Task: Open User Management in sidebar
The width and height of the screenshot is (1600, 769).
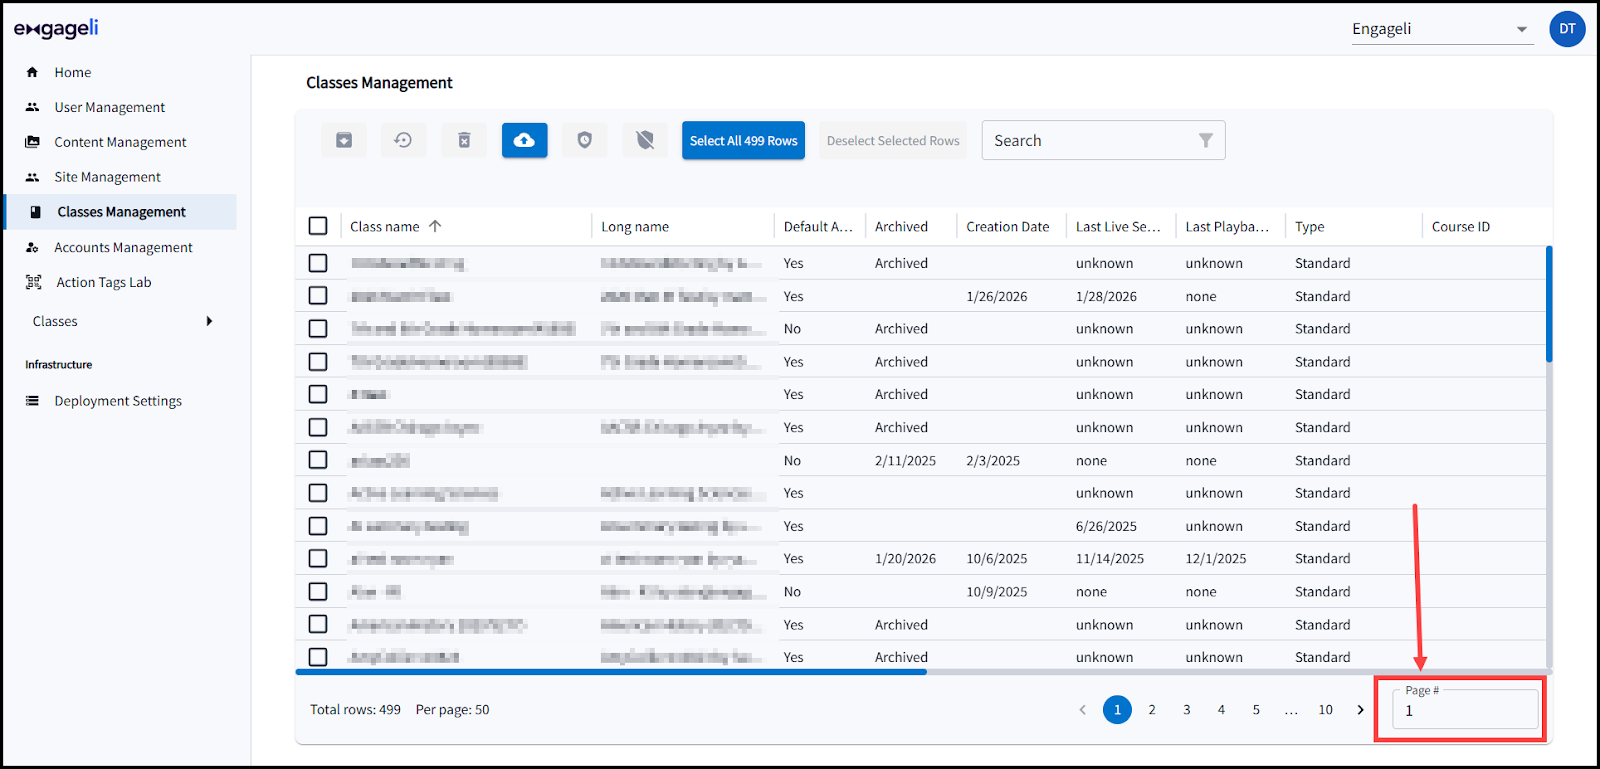Action: (x=110, y=107)
